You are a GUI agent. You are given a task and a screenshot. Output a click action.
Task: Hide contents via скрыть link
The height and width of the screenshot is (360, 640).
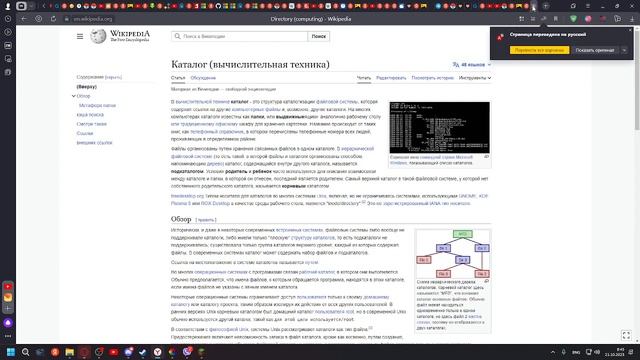pyautogui.click(x=113, y=77)
